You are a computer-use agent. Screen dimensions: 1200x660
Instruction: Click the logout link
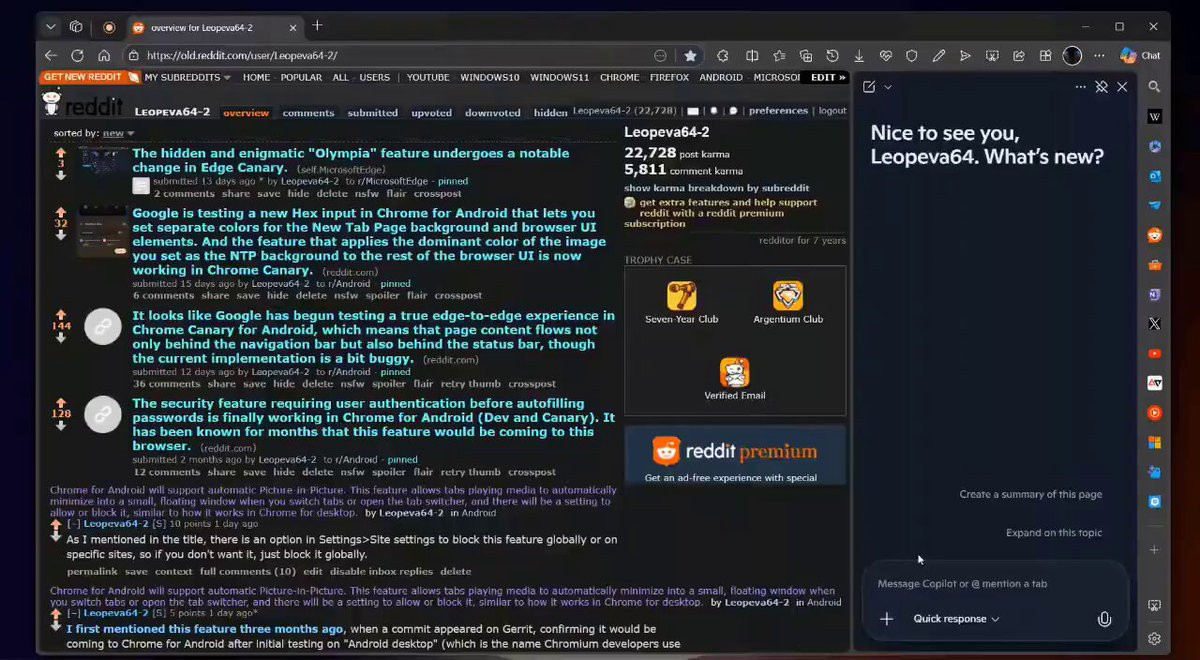click(x=832, y=111)
